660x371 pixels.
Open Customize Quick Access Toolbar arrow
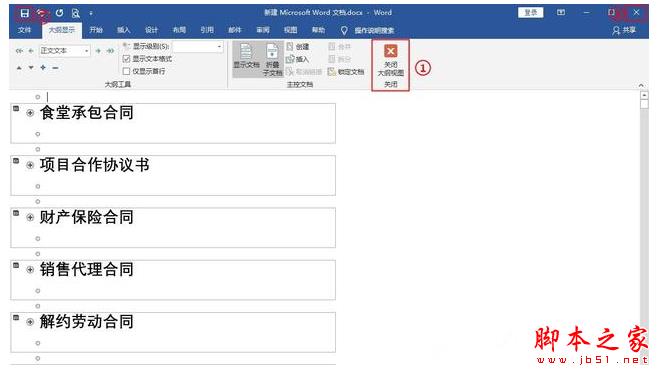coord(91,13)
